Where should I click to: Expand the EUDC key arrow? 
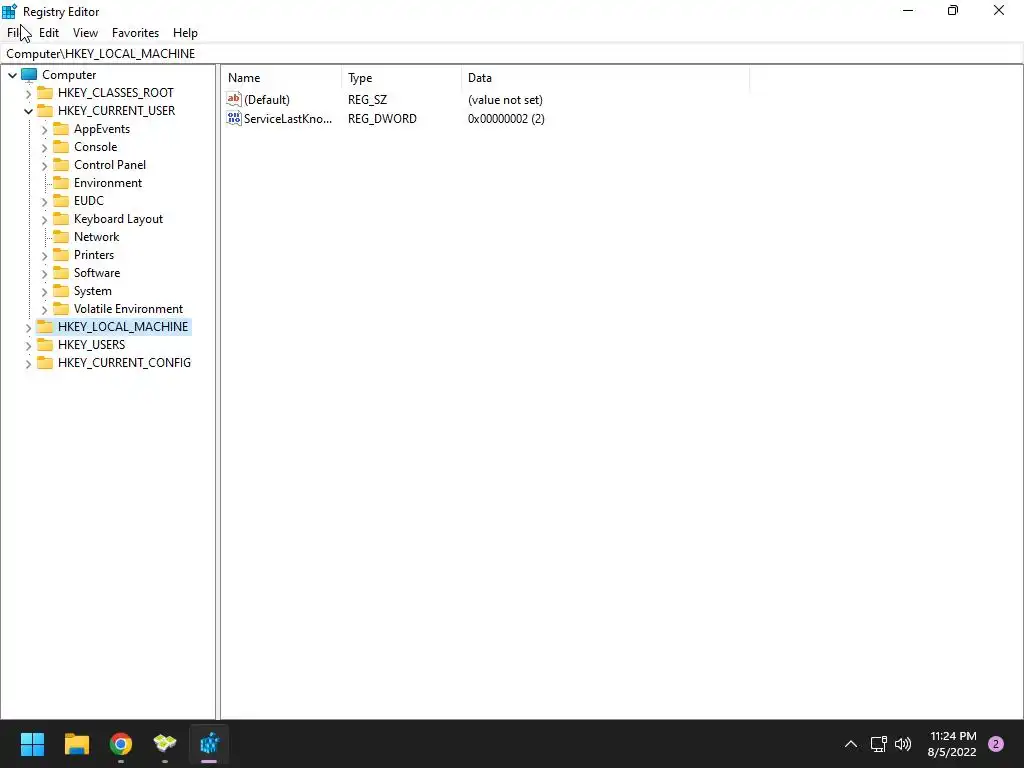pyautogui.click(x=44, y=201)
